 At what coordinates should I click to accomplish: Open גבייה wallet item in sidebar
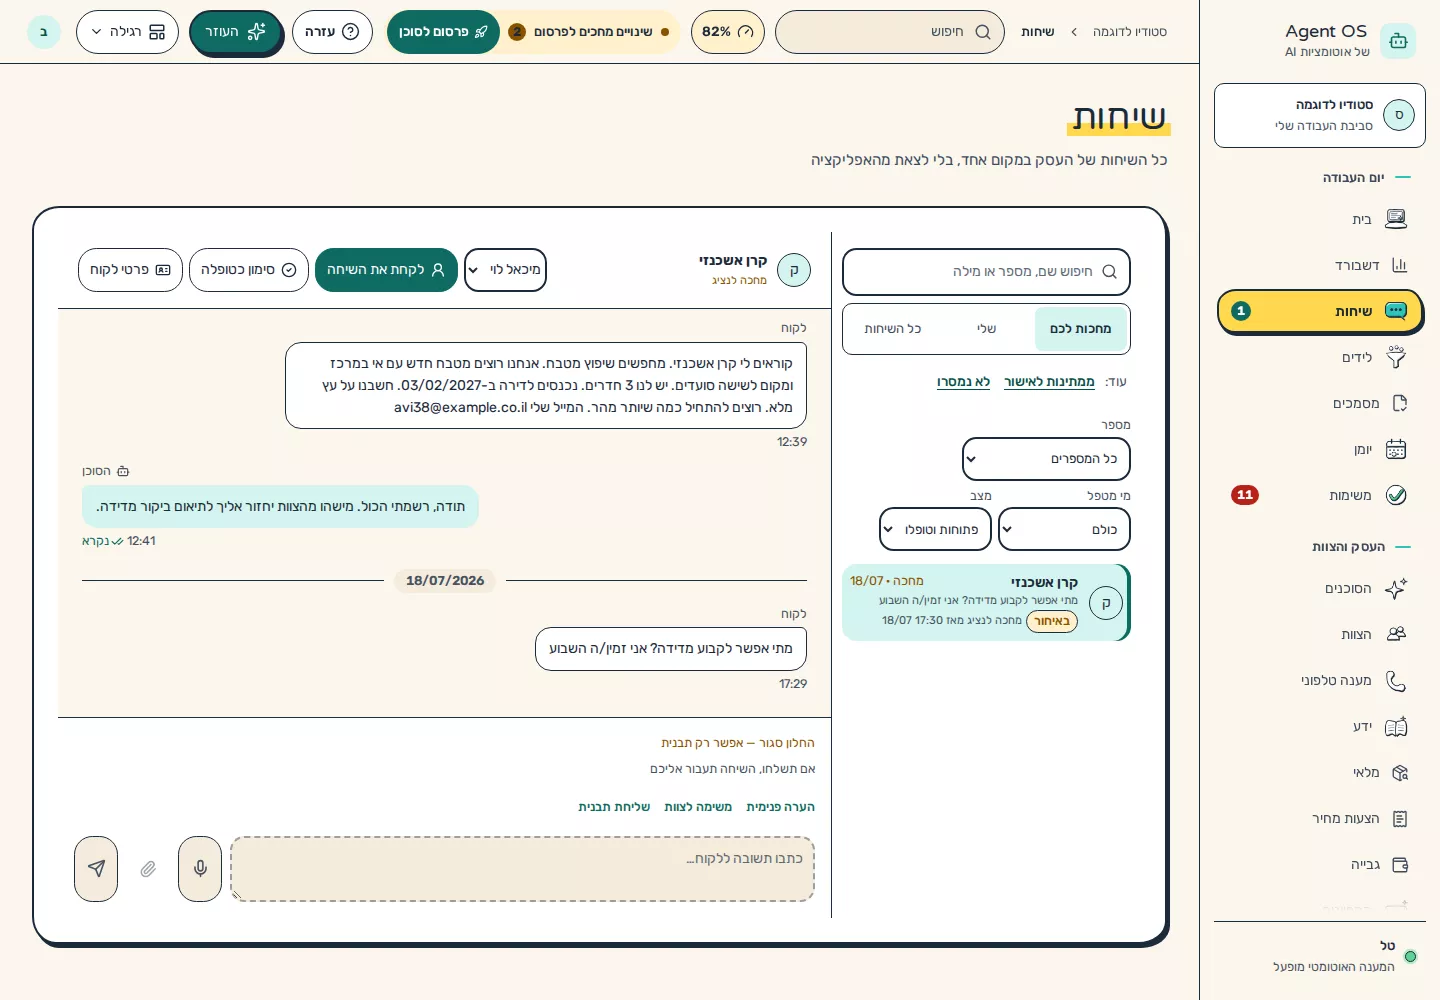click(x=1320, y=864)
